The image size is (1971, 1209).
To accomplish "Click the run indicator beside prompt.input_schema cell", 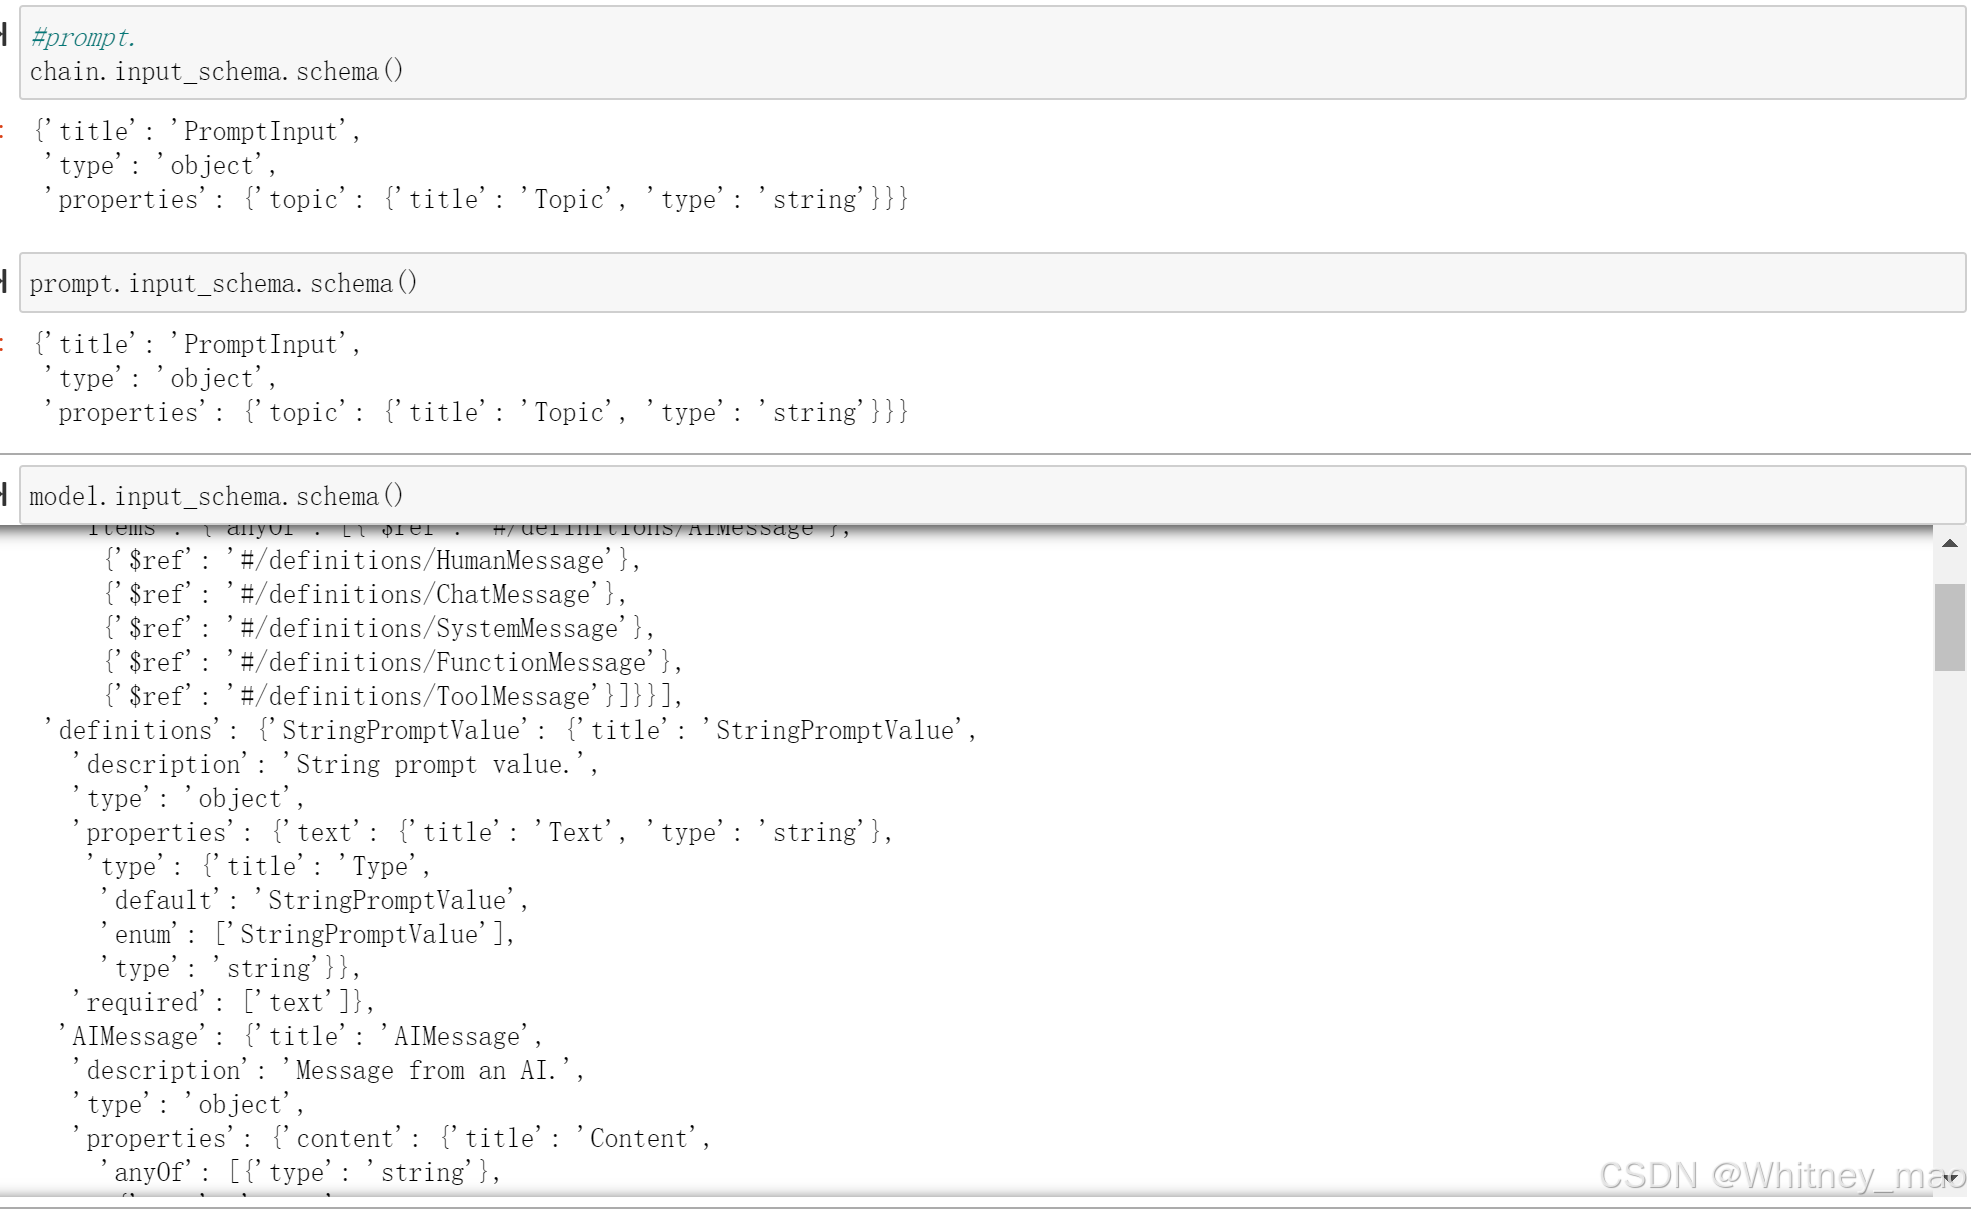I will [x=4, y=282].
